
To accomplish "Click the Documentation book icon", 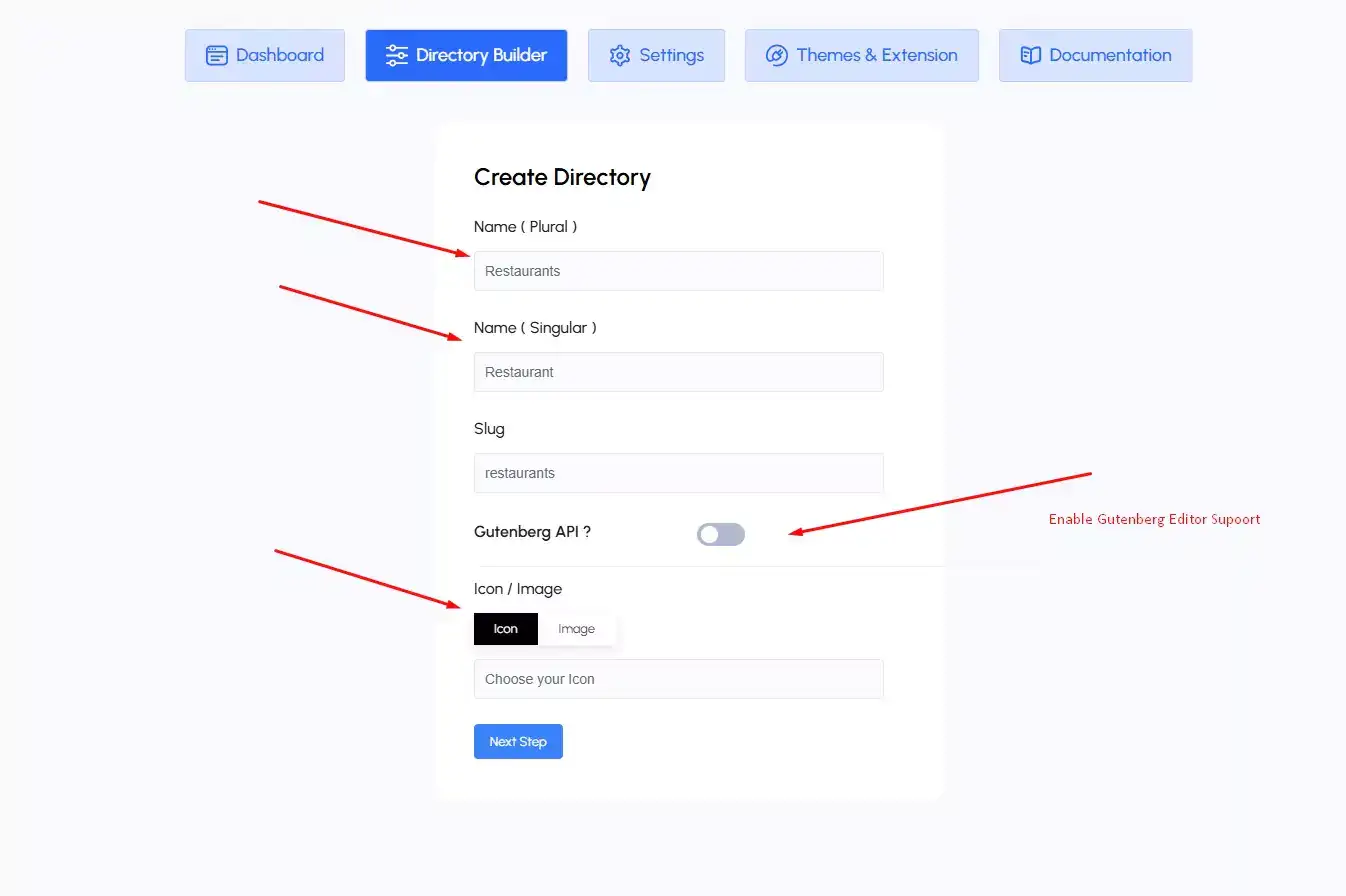I will (1031, 55).
